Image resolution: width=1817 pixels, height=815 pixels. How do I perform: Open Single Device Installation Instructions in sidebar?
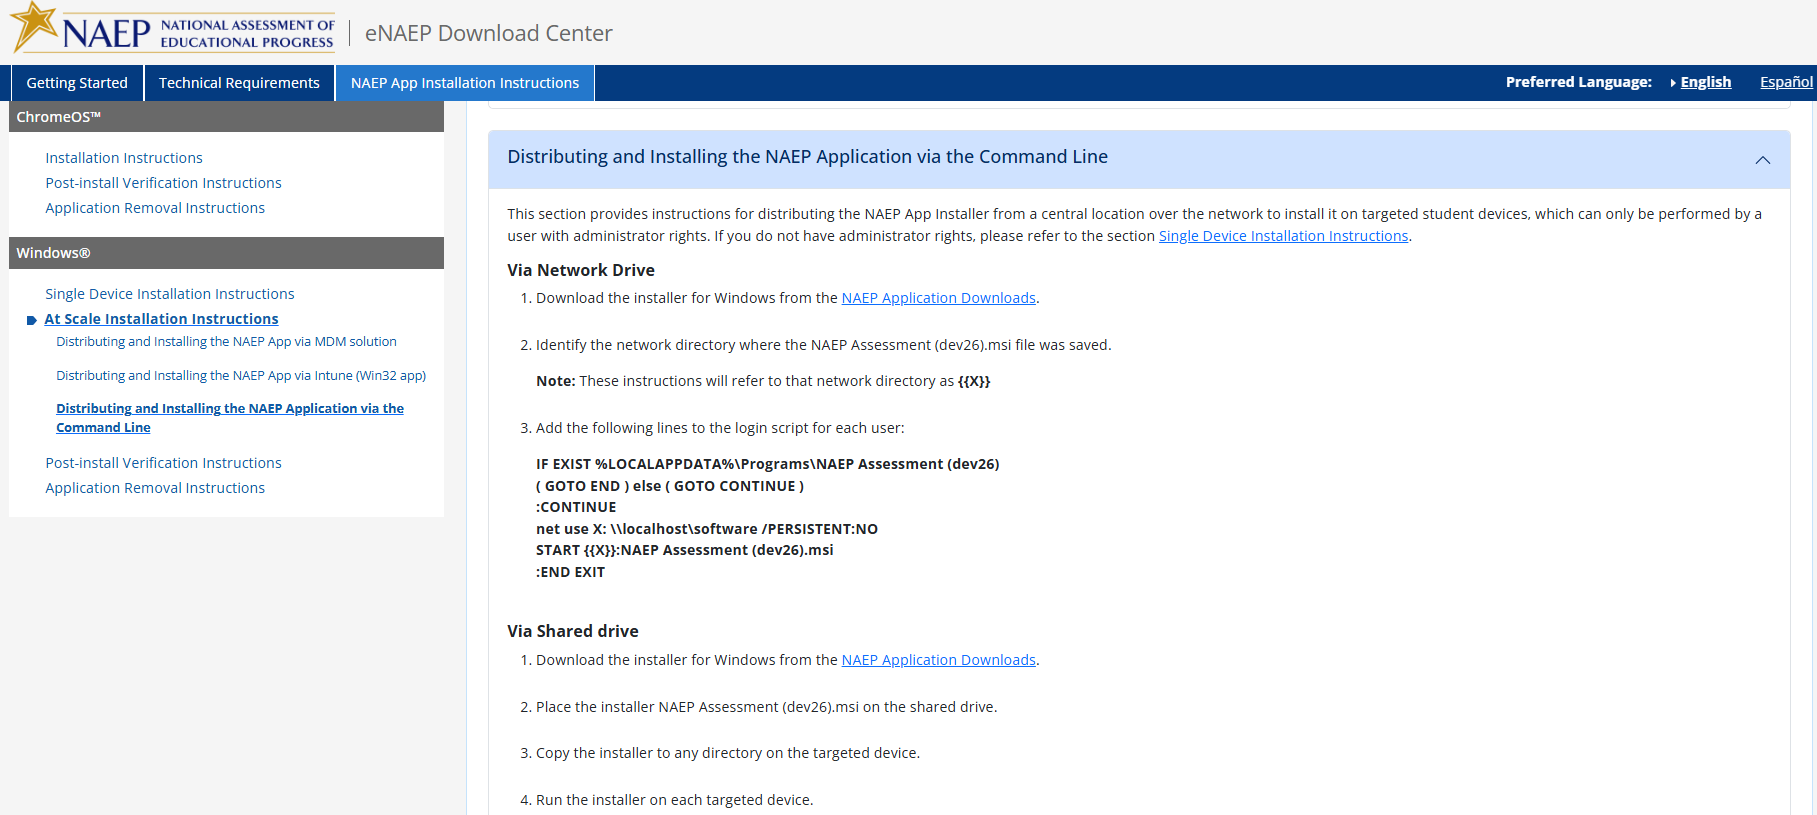point(170,294)
